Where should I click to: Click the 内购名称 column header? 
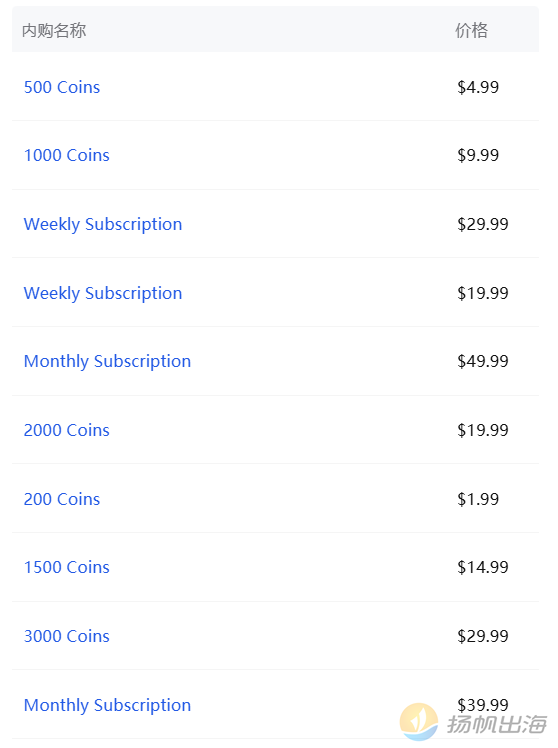pos(54,31)
